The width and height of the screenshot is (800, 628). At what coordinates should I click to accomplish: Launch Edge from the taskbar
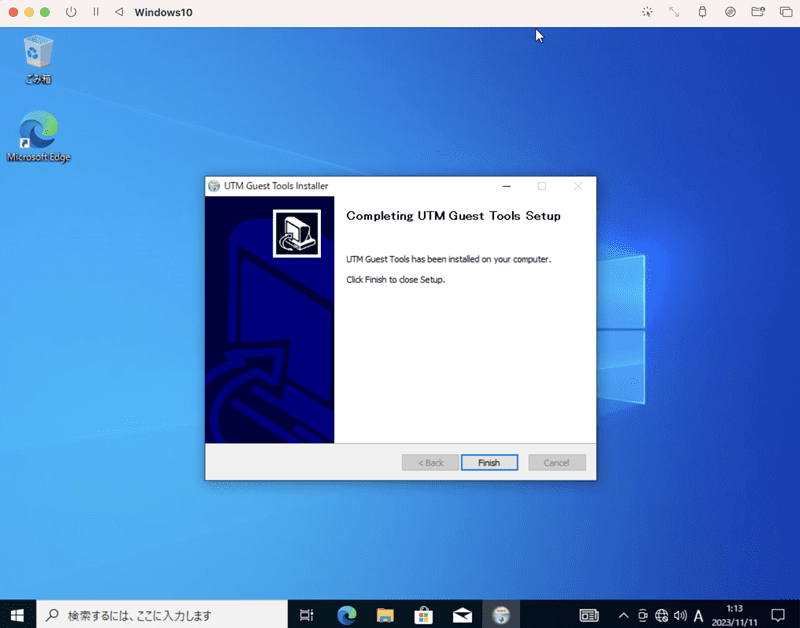click(x=346, y=615)
